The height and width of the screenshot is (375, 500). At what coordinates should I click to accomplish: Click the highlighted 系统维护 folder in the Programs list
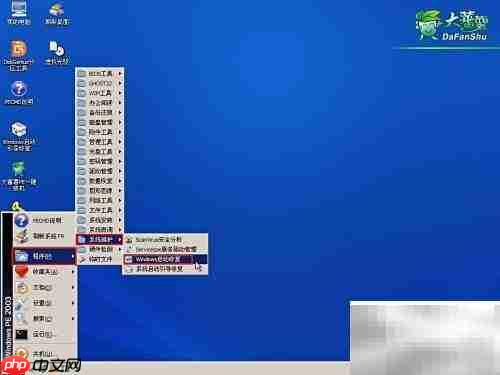[100, 239]
